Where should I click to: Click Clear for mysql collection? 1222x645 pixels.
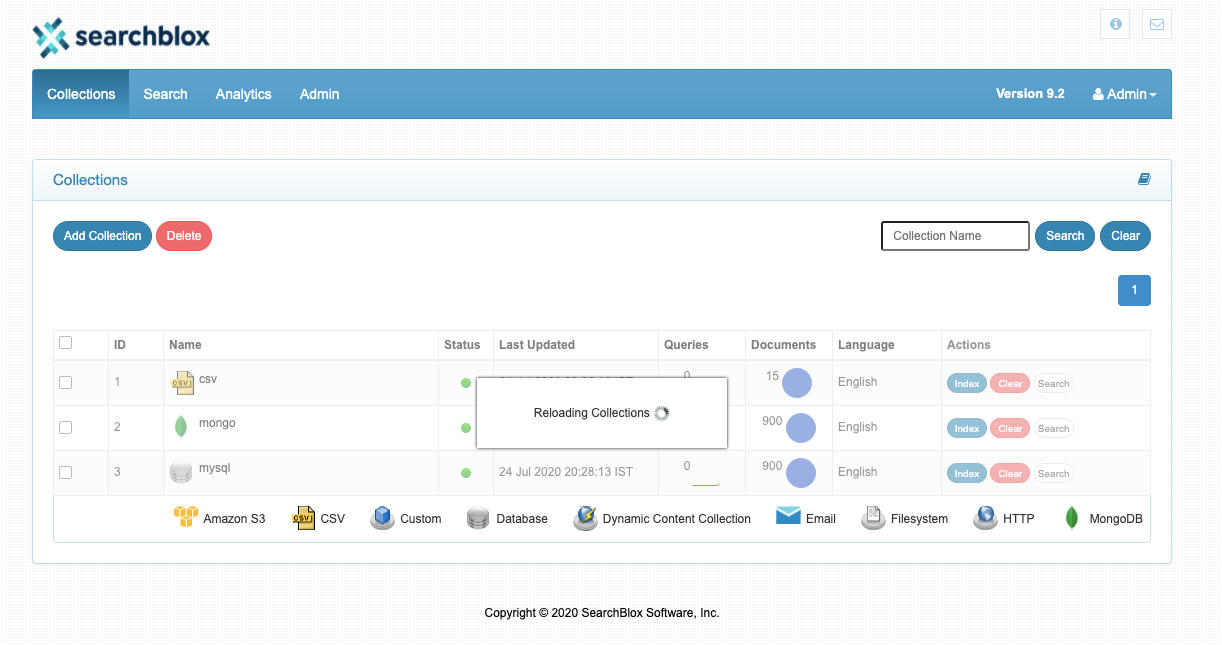coord(1010,473)
